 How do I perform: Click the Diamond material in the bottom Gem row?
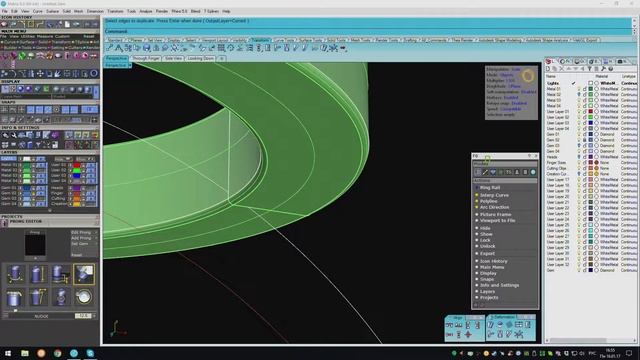pyautogui.click(x=607, y=270)
